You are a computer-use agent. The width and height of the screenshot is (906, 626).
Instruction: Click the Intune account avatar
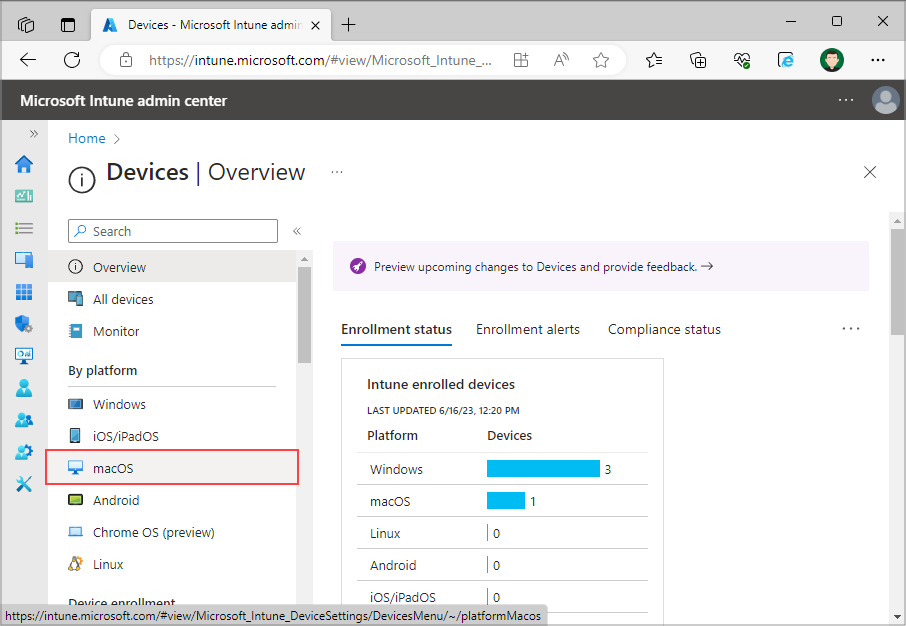pos(885,100)
